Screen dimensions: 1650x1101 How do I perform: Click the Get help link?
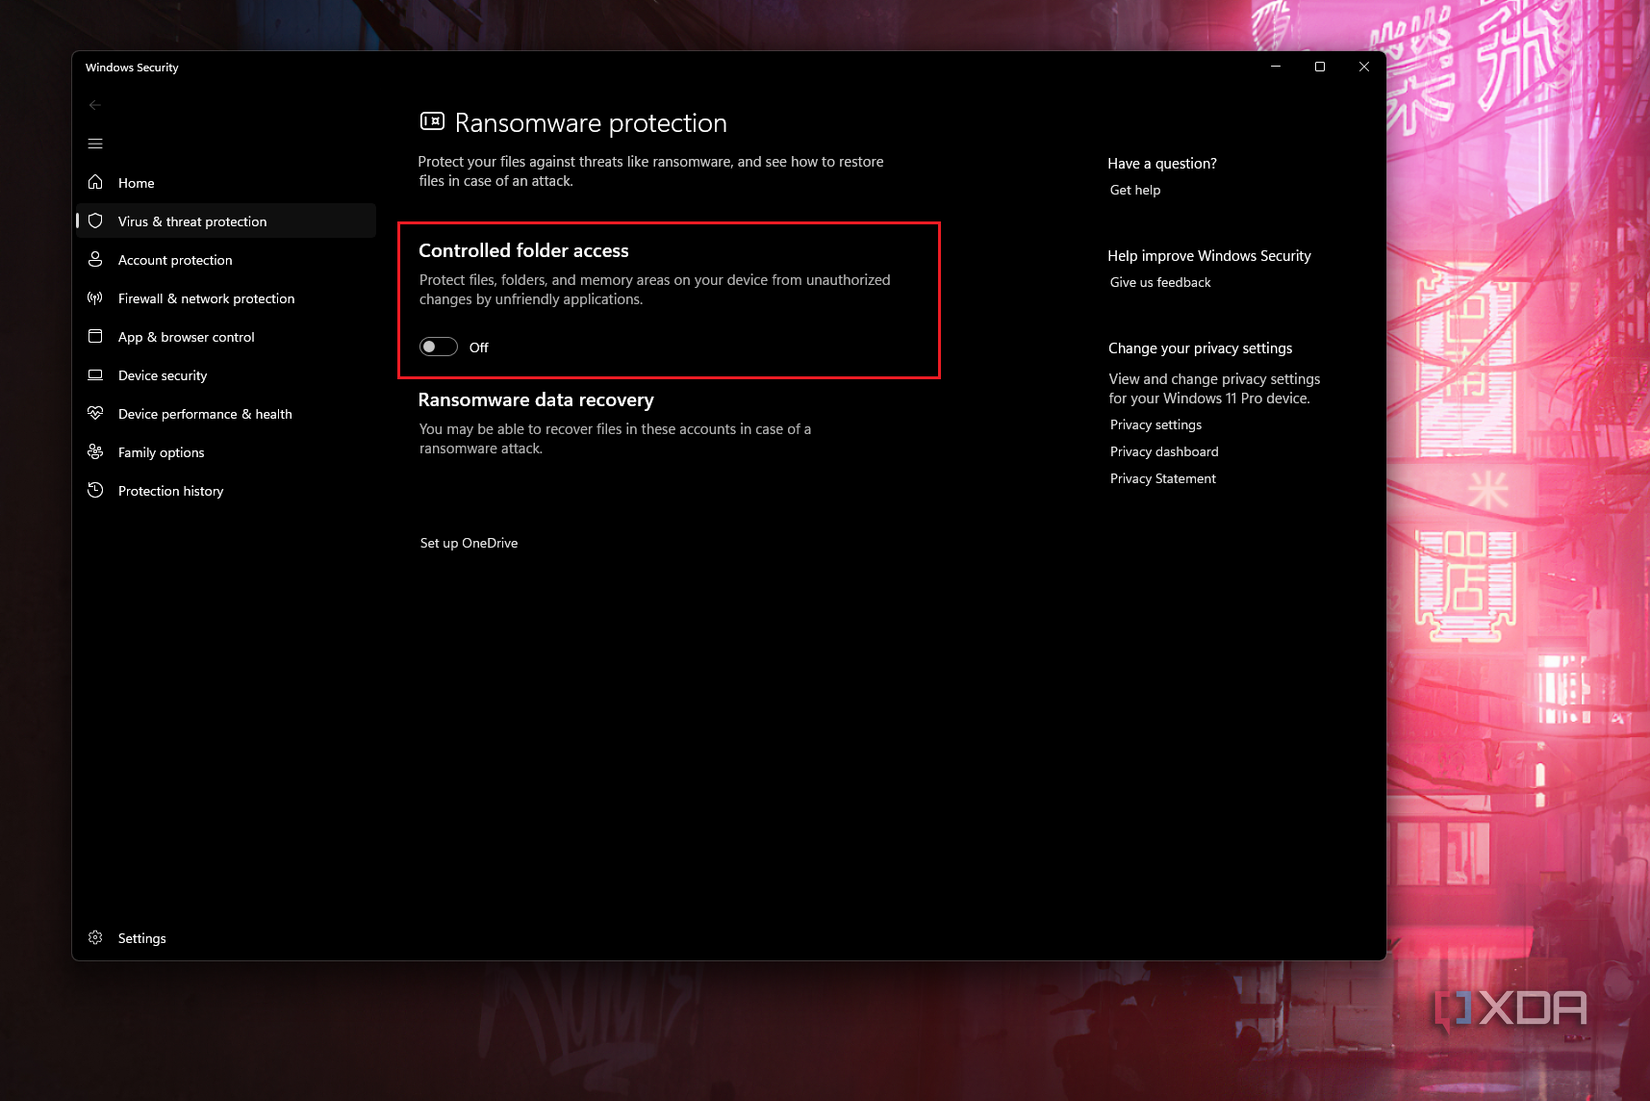(1135, 190)
